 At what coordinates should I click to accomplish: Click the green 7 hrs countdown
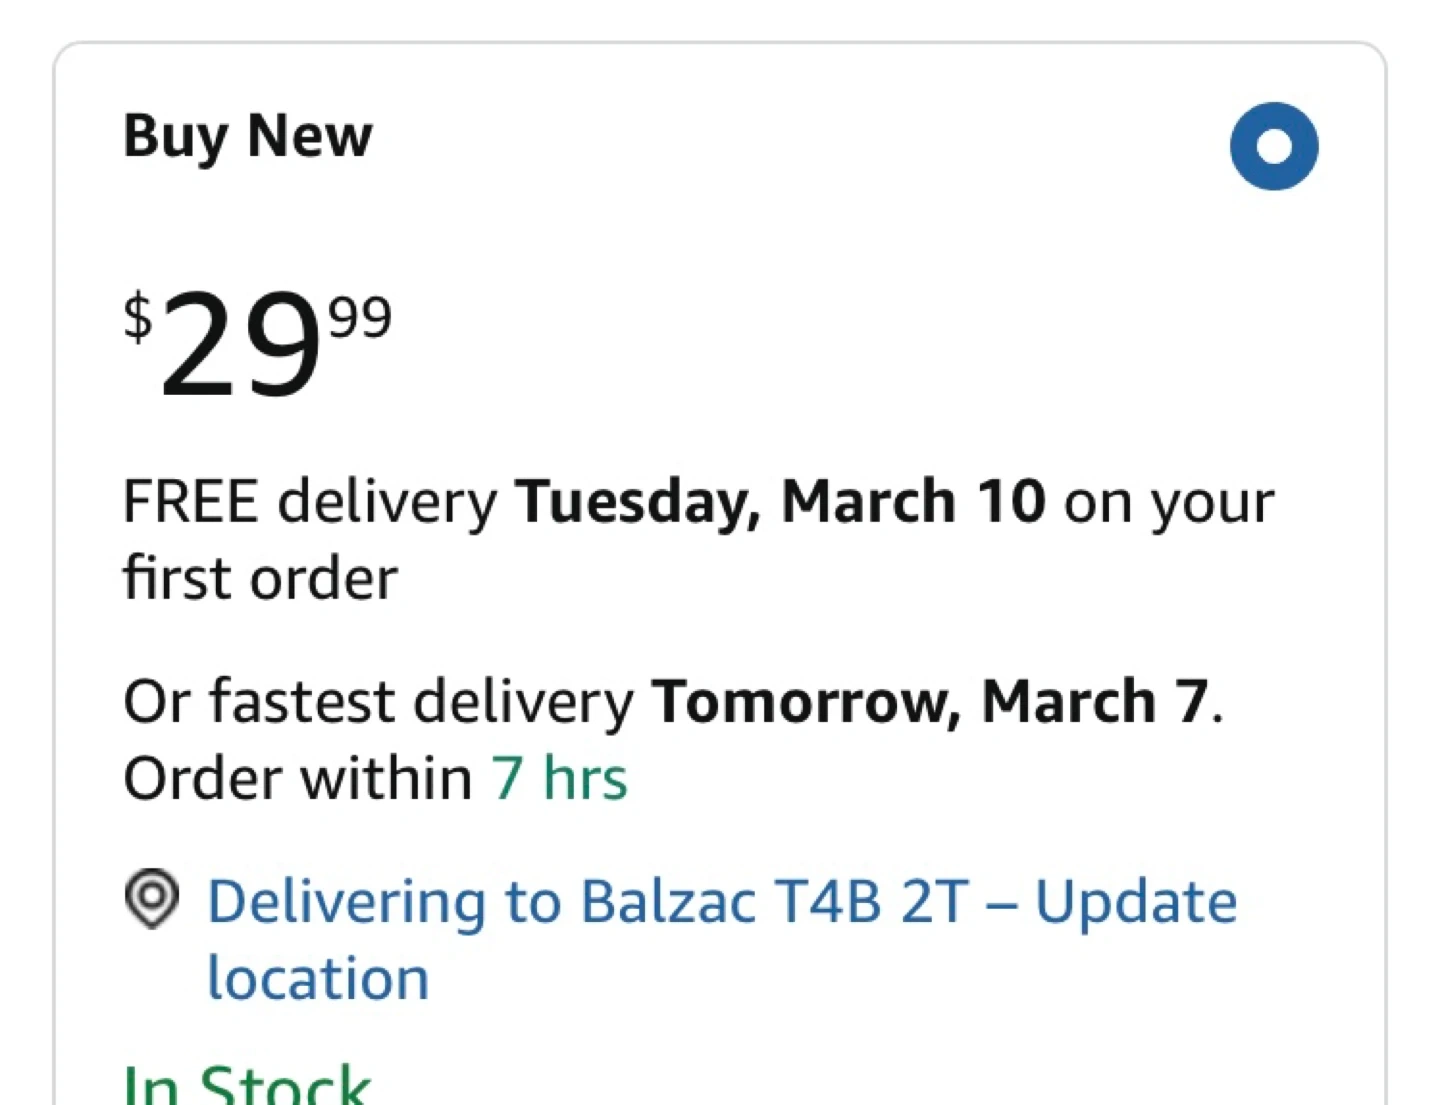(x=559, y=778)
